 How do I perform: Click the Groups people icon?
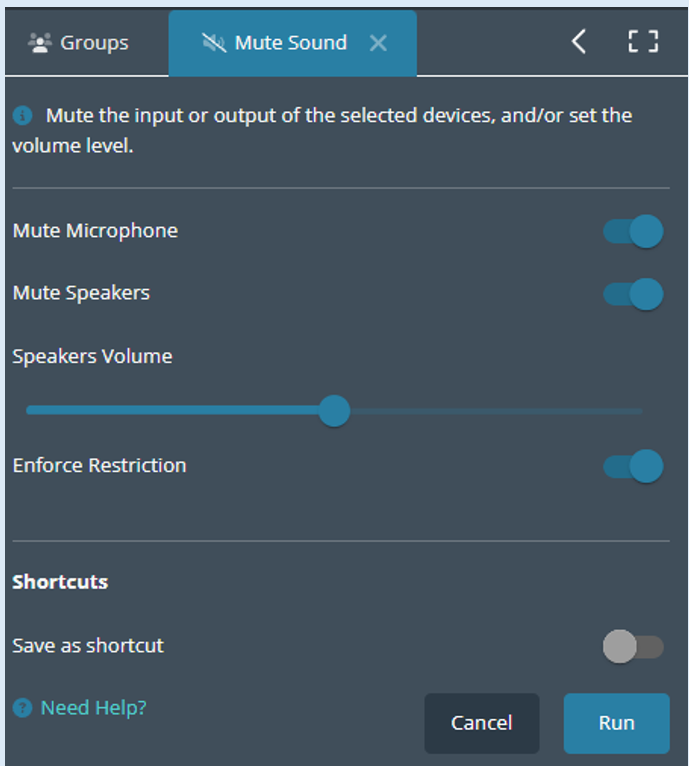tap(40, 43)
